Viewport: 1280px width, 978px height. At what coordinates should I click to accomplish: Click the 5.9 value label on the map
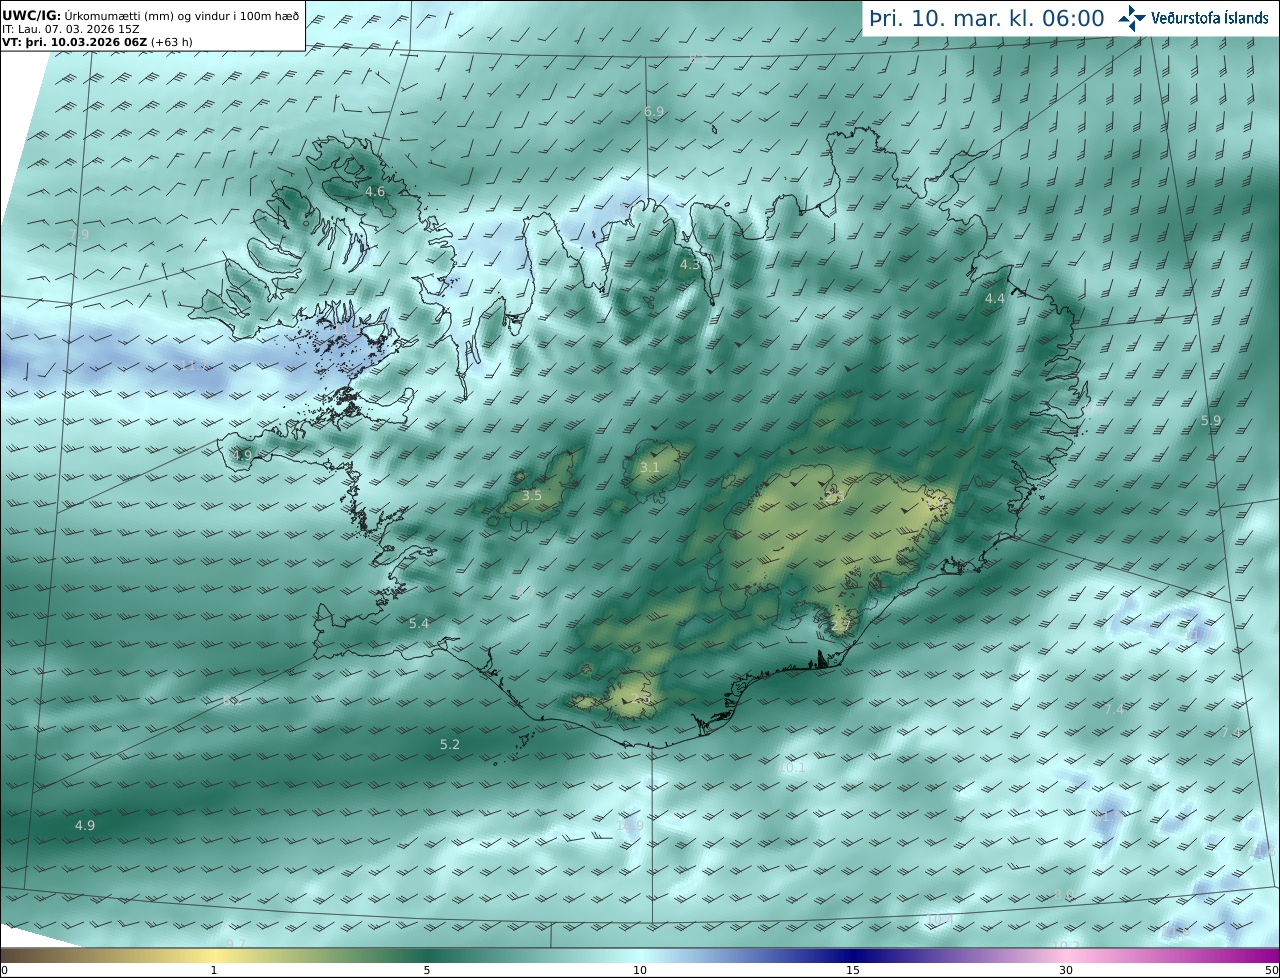[x=1211, y=421]
